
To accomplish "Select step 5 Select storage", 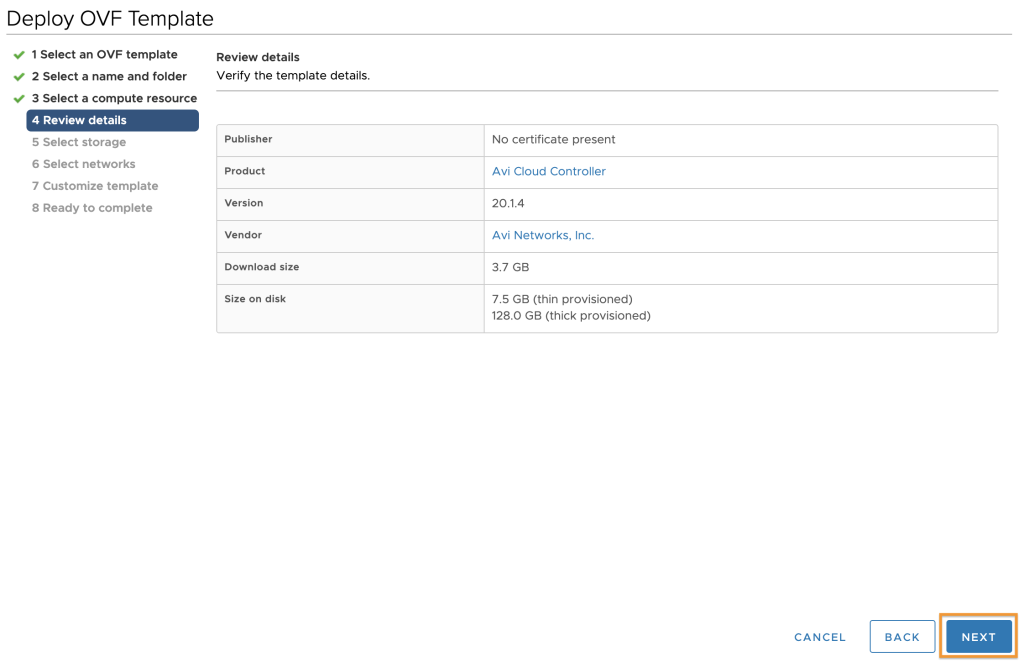I will (x=79, y=142).
